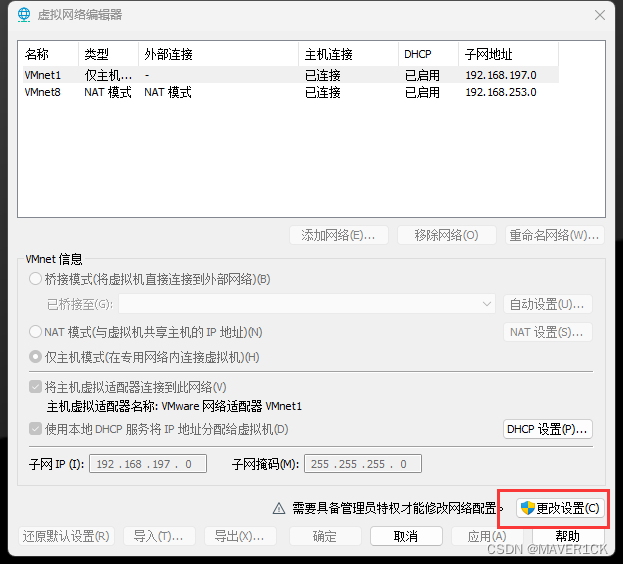Click 取消 cancel button
623x564 pixels.
406,536
